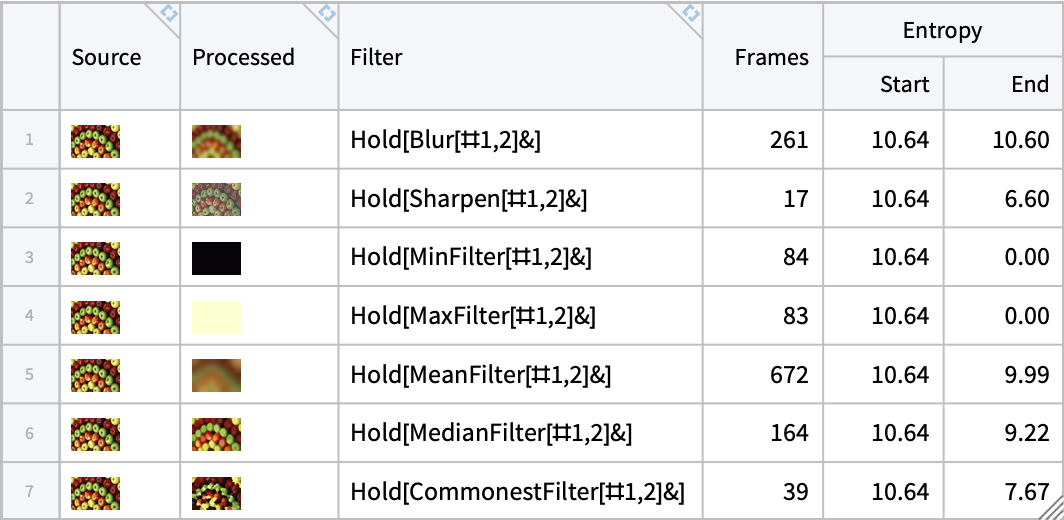Click the resize grip at table's bottom-right corner
The width and height of the screenshot is (1064, 520).
[1055, 511]
